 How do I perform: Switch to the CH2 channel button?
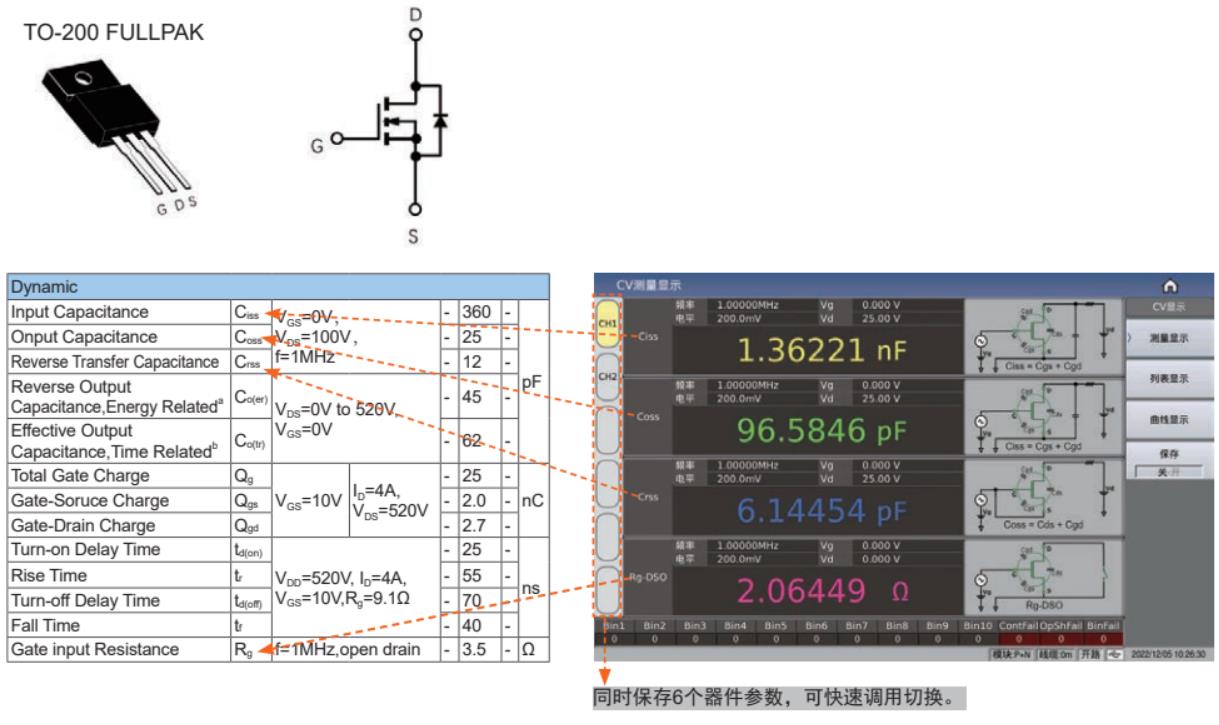tap(606, 378)
